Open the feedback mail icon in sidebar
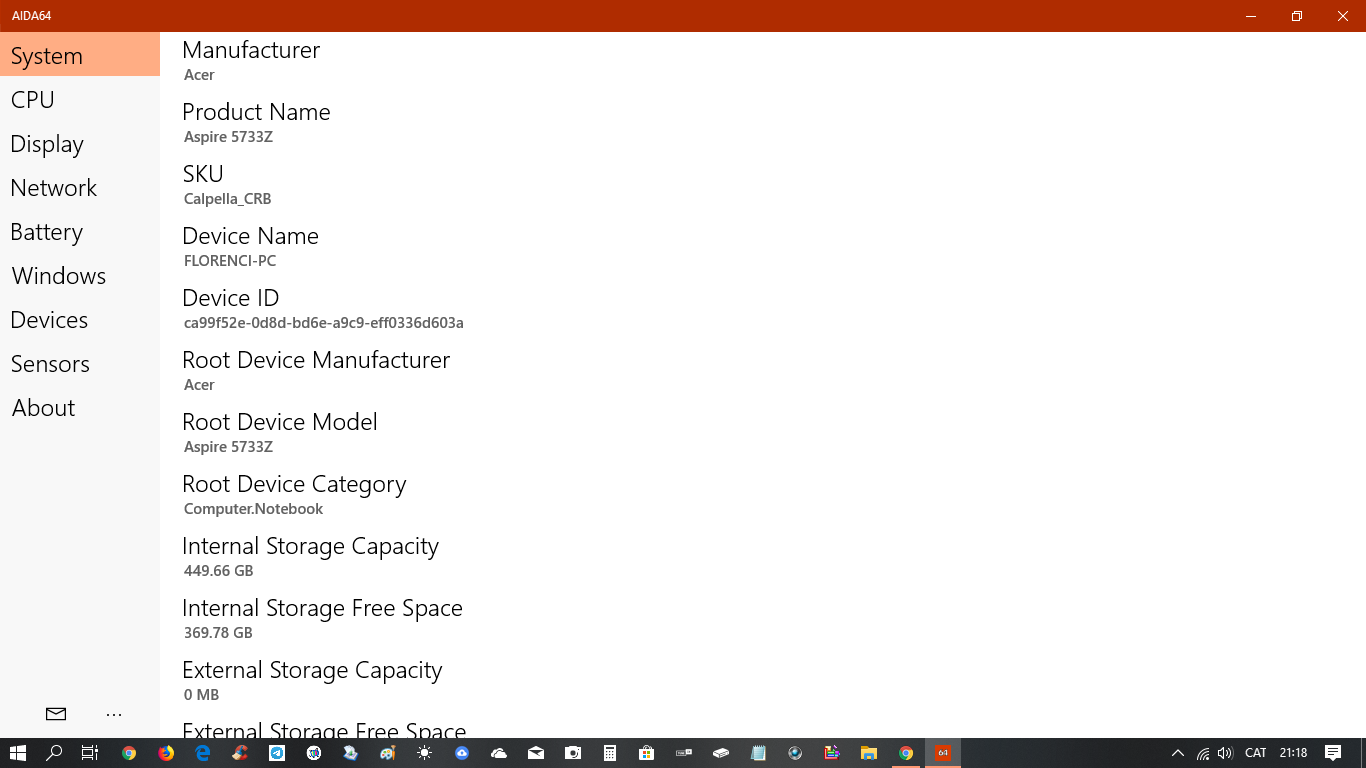 pos(56,714)
